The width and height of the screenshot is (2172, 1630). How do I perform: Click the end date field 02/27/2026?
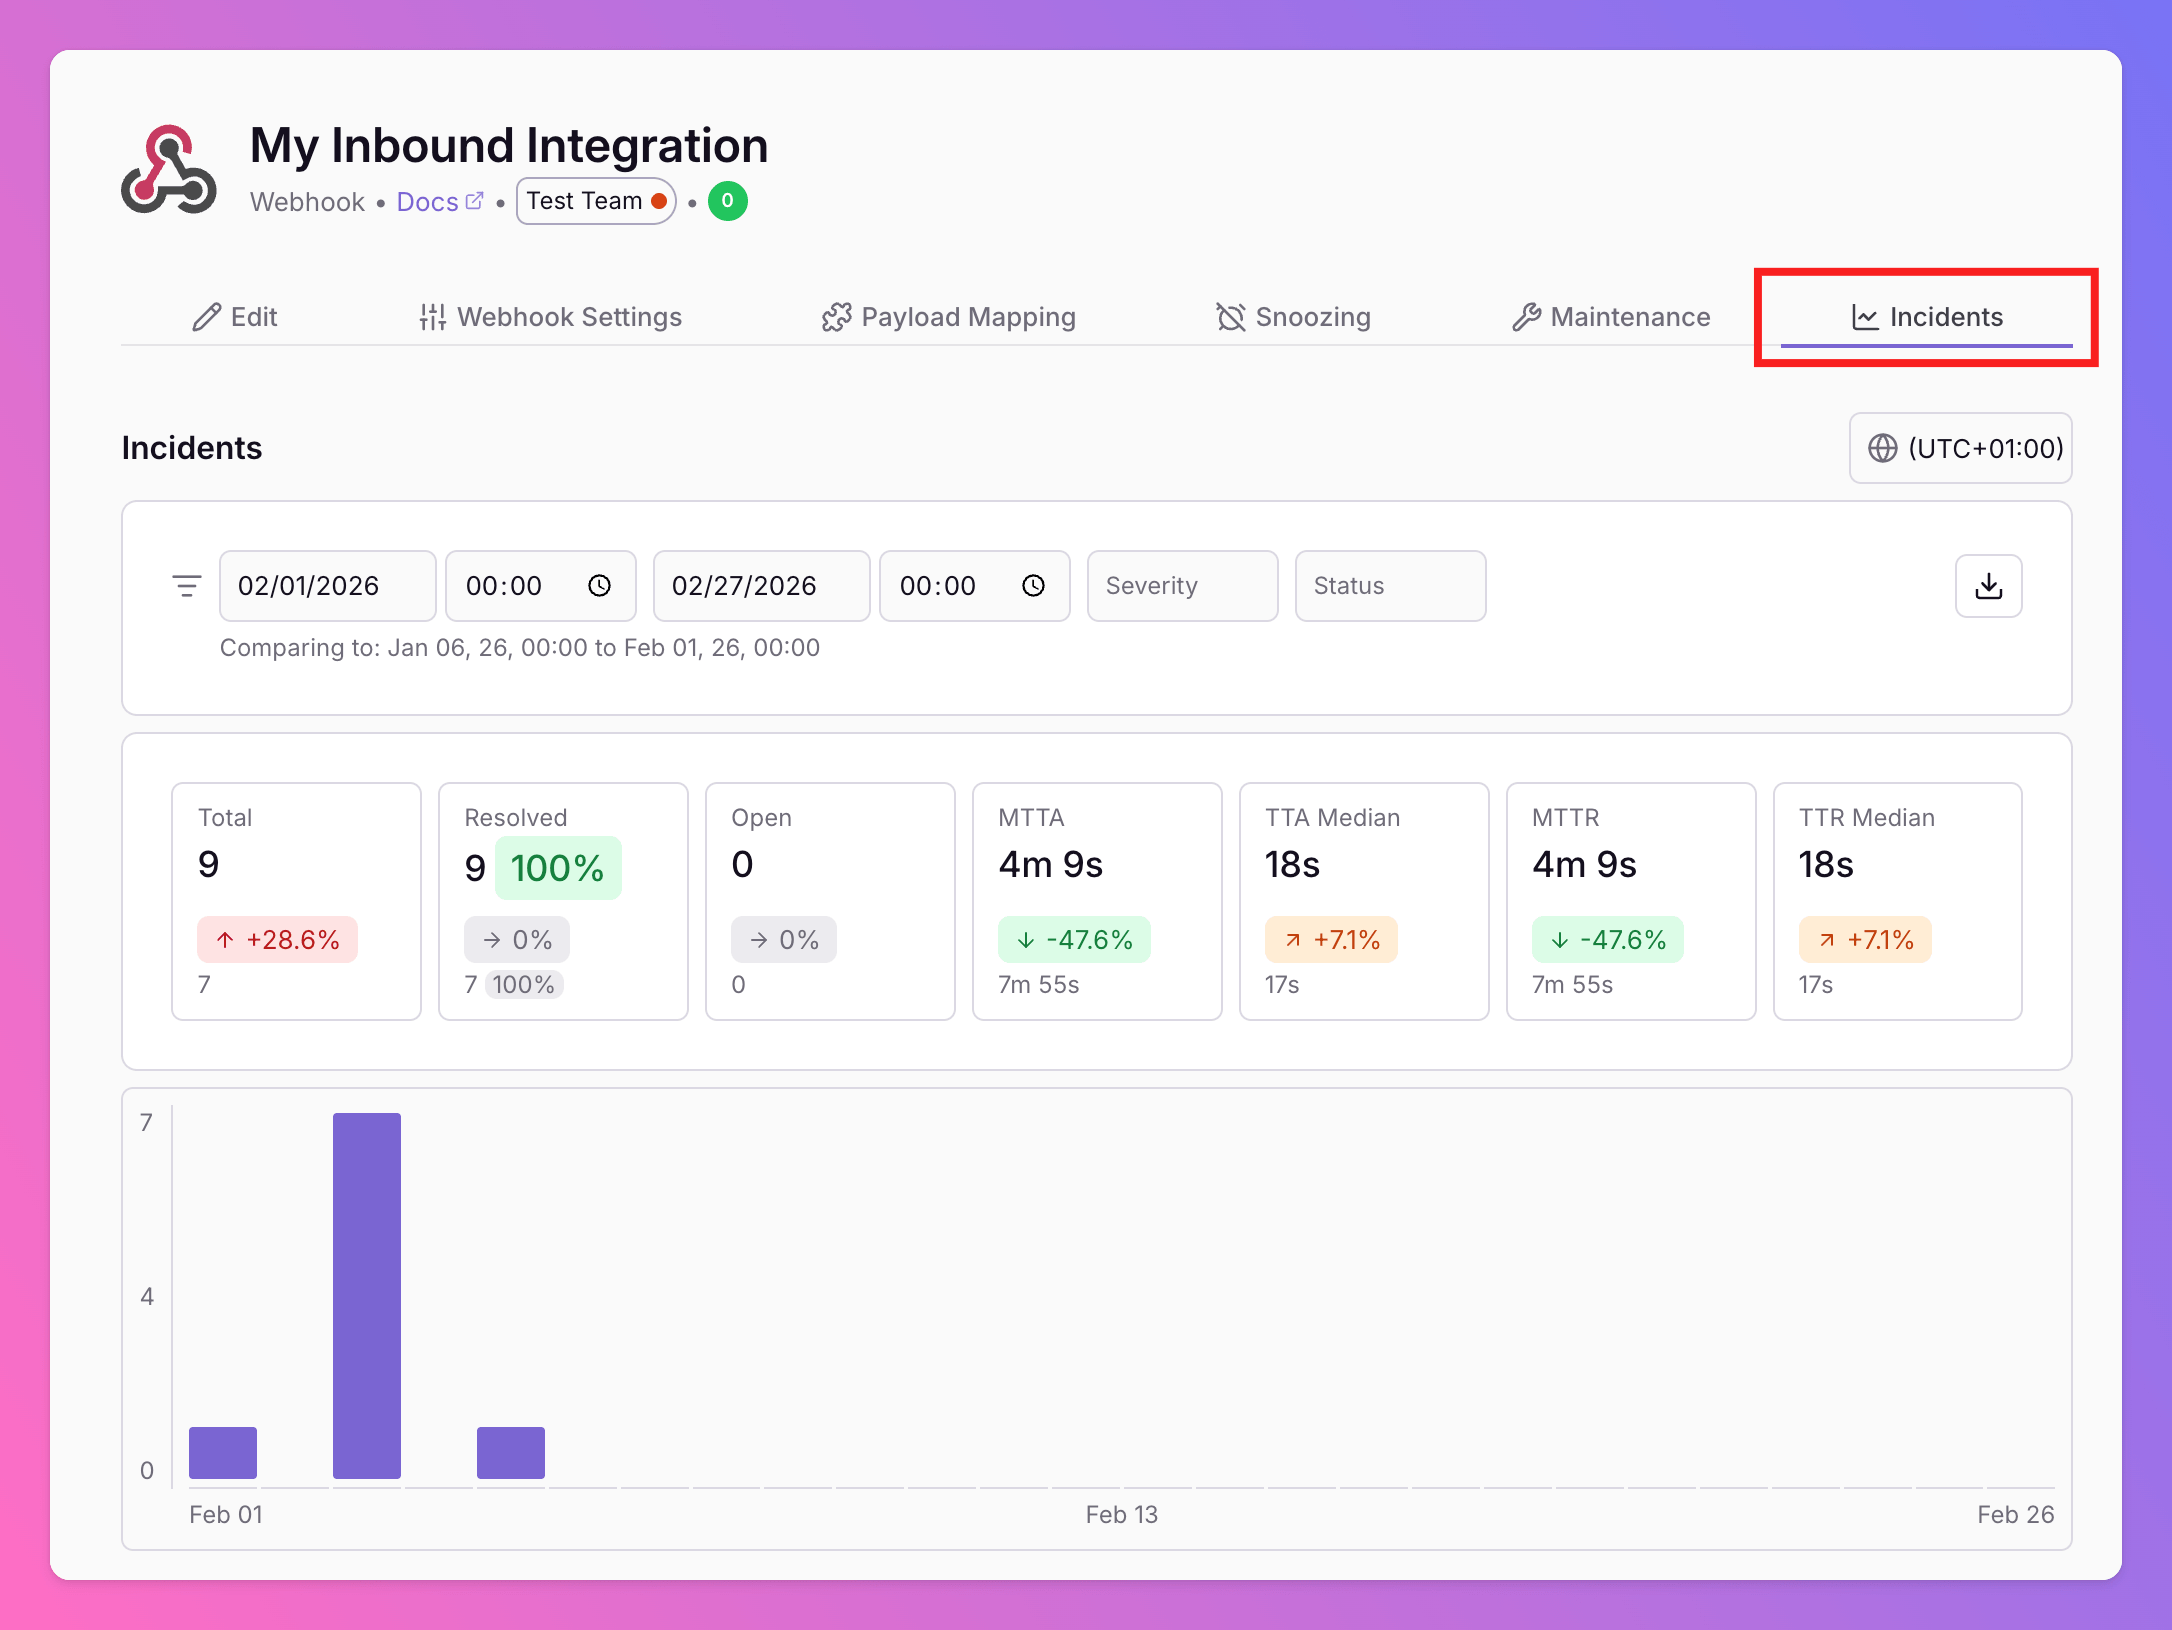tap(760, 586)
